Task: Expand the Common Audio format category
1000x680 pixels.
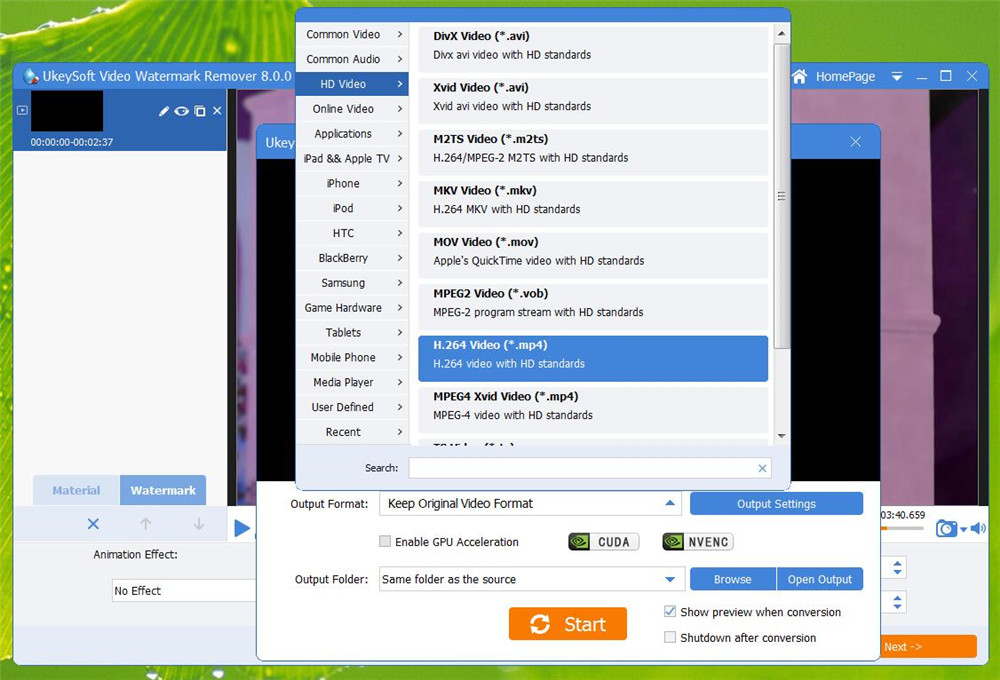Action: point(352,59)
